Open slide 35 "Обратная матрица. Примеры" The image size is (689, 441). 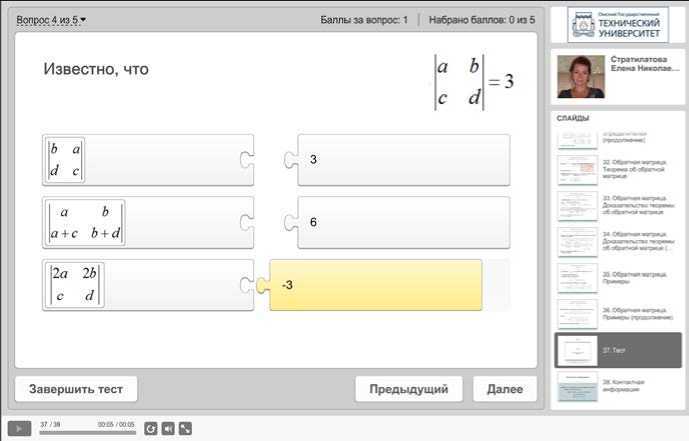pyautogui.click(x=619, y=278)
